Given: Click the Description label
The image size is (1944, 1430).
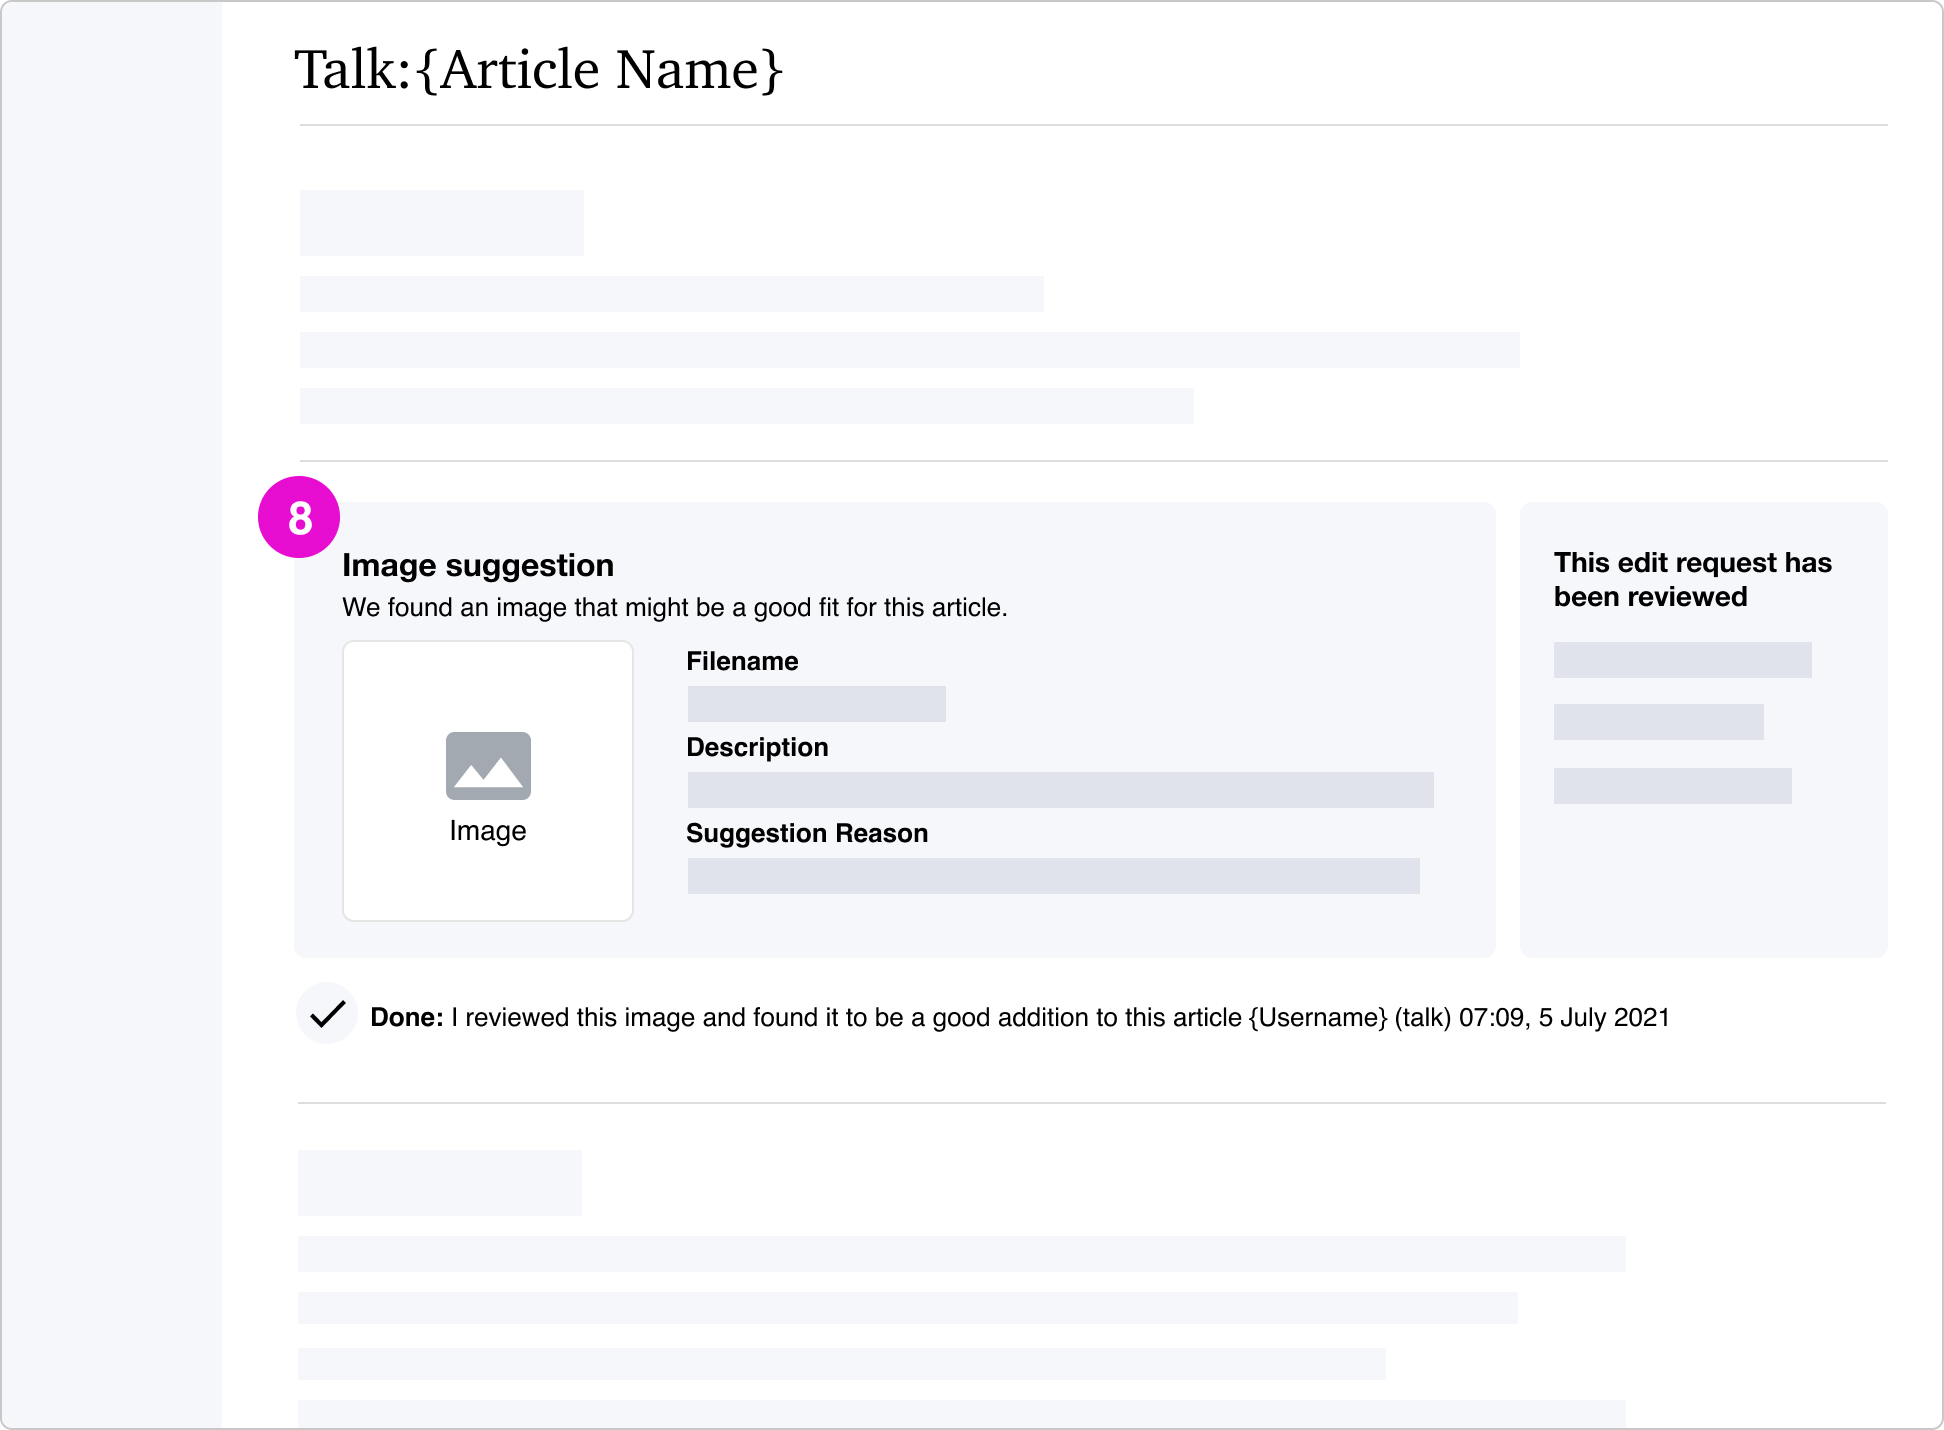Looking at the screenshot, I should [x=757, y=747].
